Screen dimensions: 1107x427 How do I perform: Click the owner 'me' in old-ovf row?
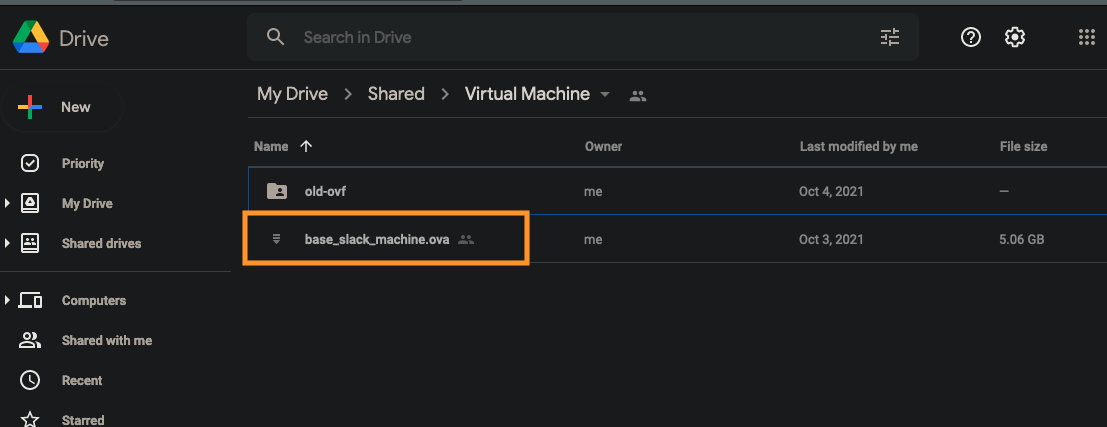tap(593, 191)
